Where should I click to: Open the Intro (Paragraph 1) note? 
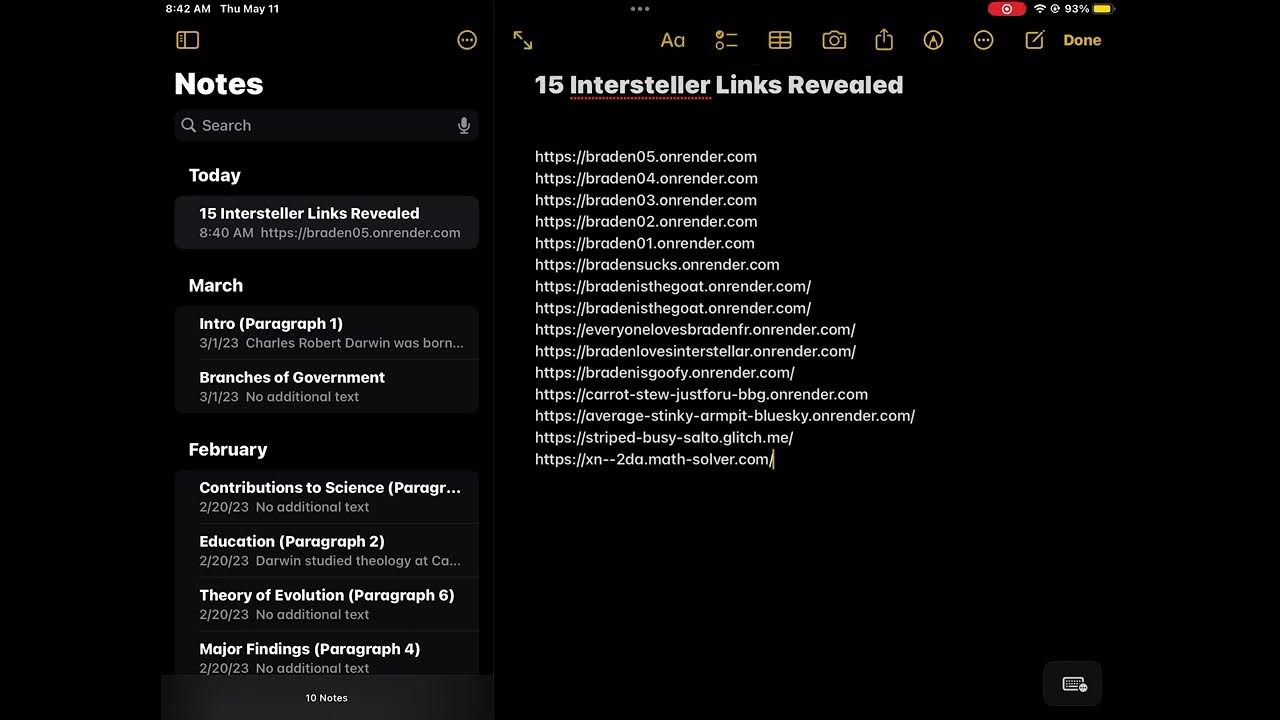tap(326, 333)
